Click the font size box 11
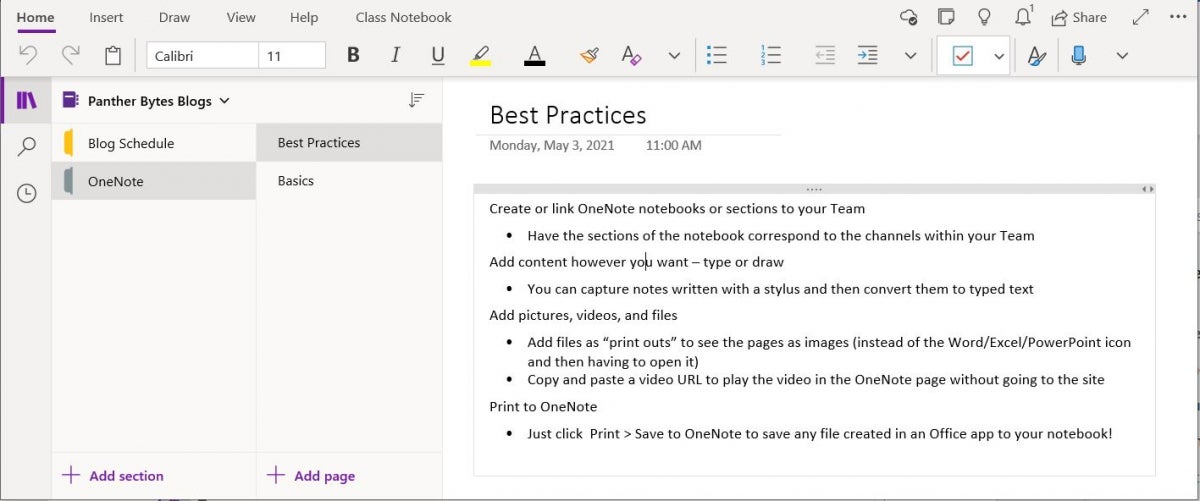This screenshot has height=501, width=1200. (x=292, y=56)
